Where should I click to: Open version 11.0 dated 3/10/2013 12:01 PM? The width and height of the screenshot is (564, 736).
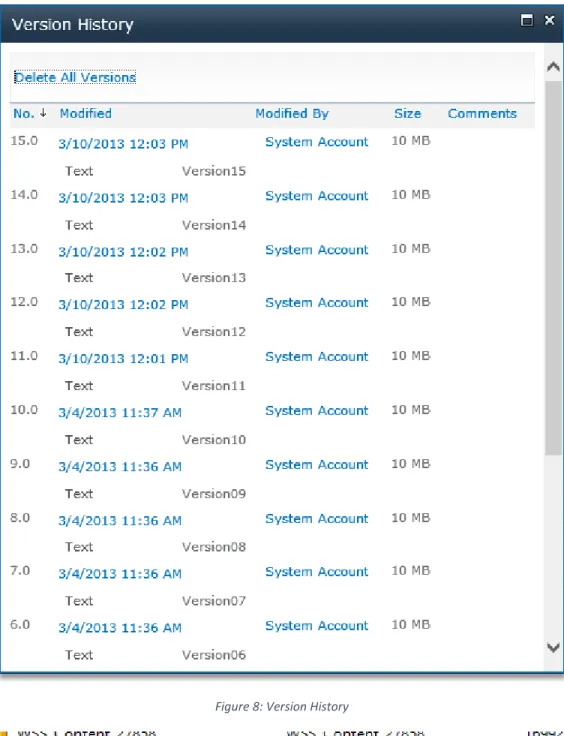point(123,359)
